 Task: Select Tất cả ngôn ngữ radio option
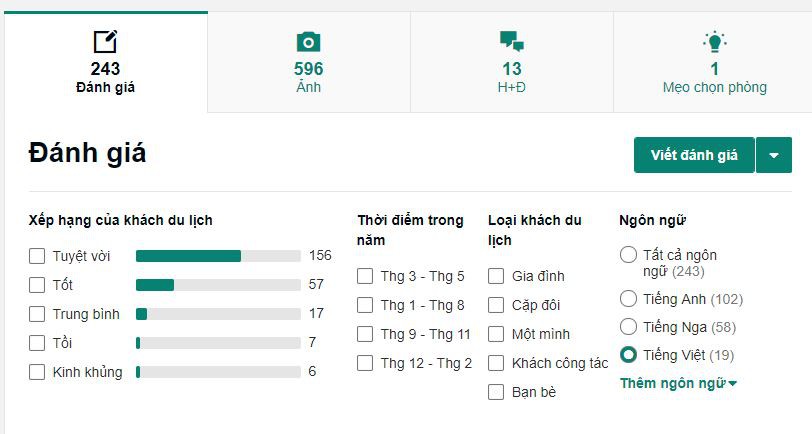628,255
